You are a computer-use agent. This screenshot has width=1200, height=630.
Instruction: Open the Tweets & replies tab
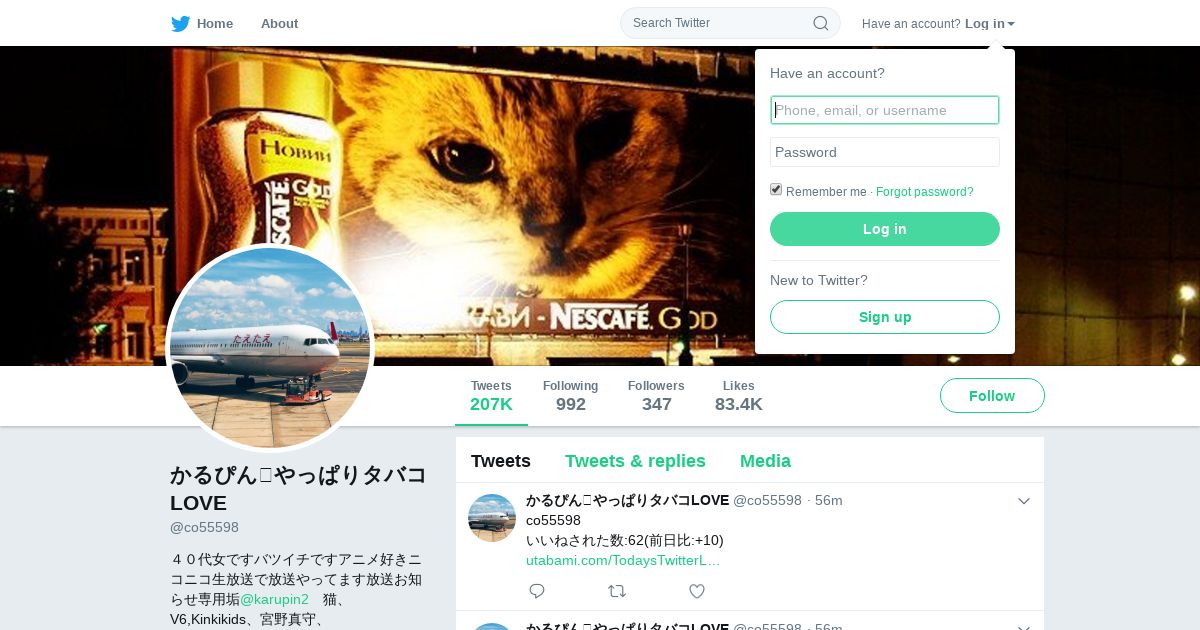(635, 461)
